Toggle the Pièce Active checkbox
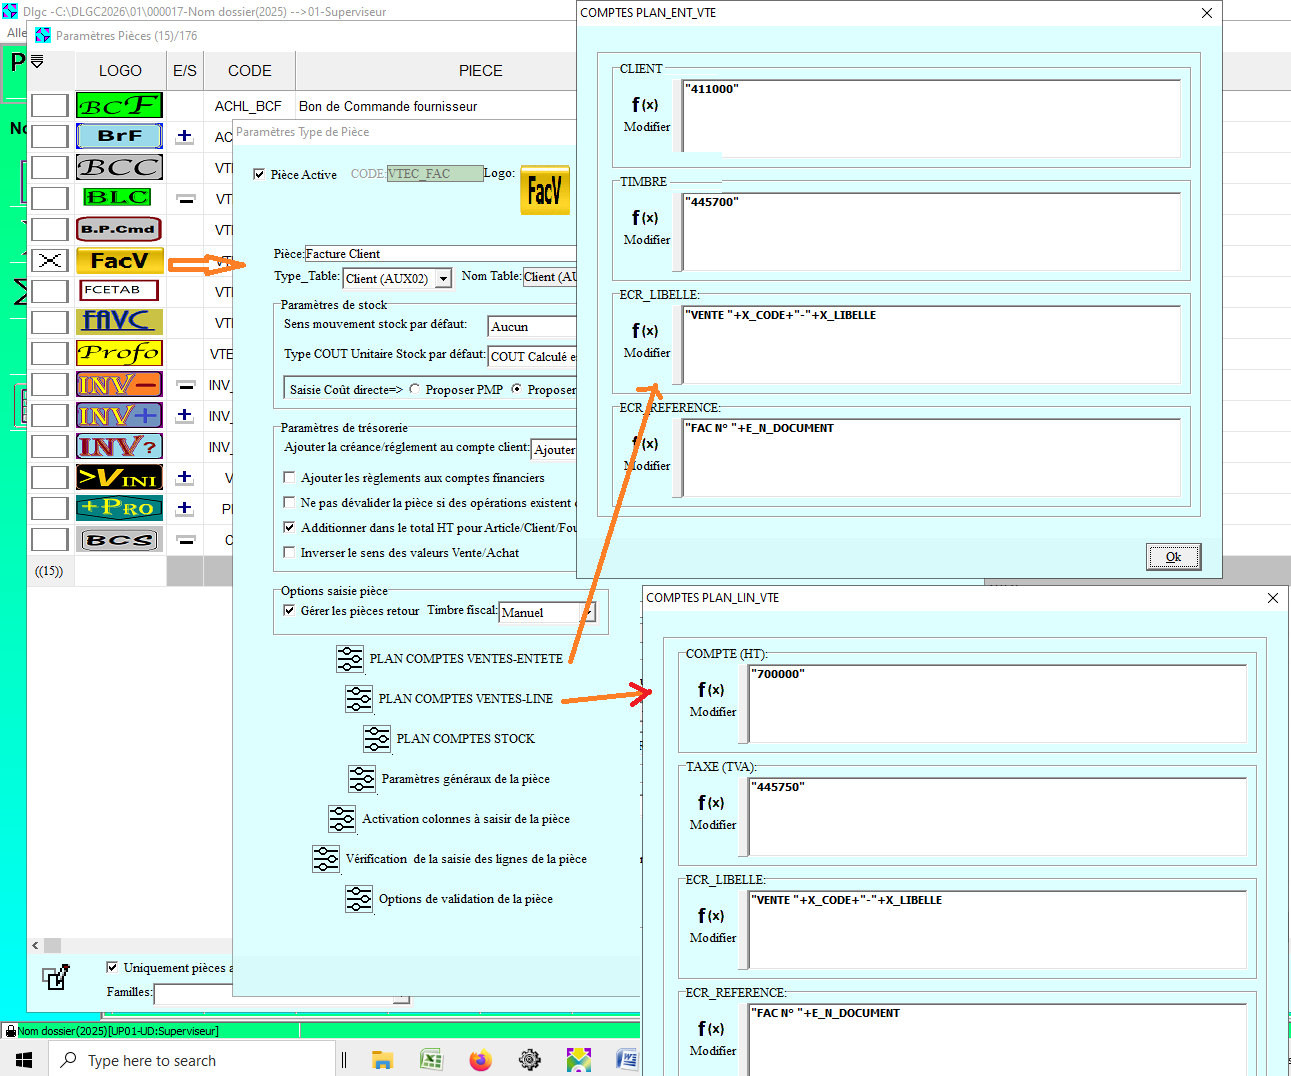 [260, 174]
